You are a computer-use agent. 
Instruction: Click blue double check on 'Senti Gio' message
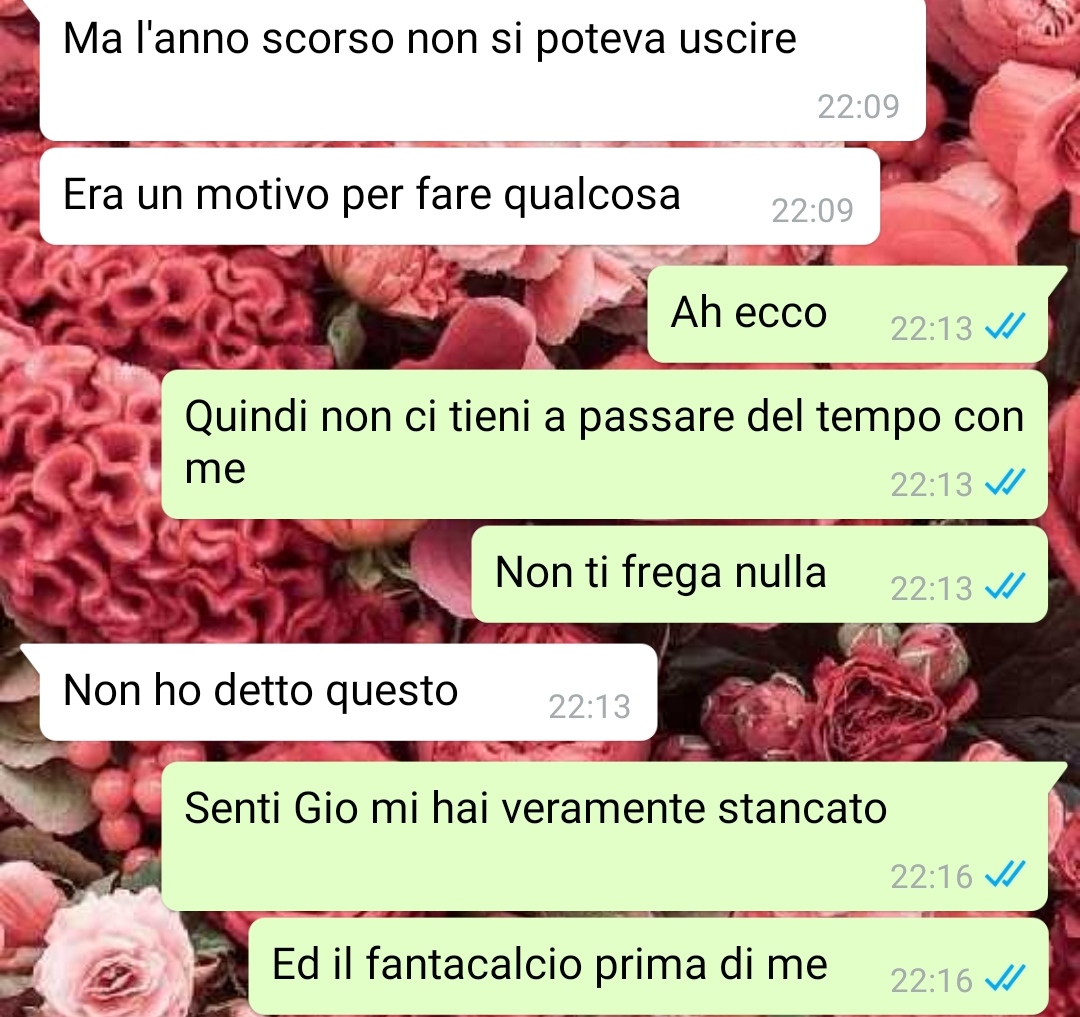(1006, 874)
